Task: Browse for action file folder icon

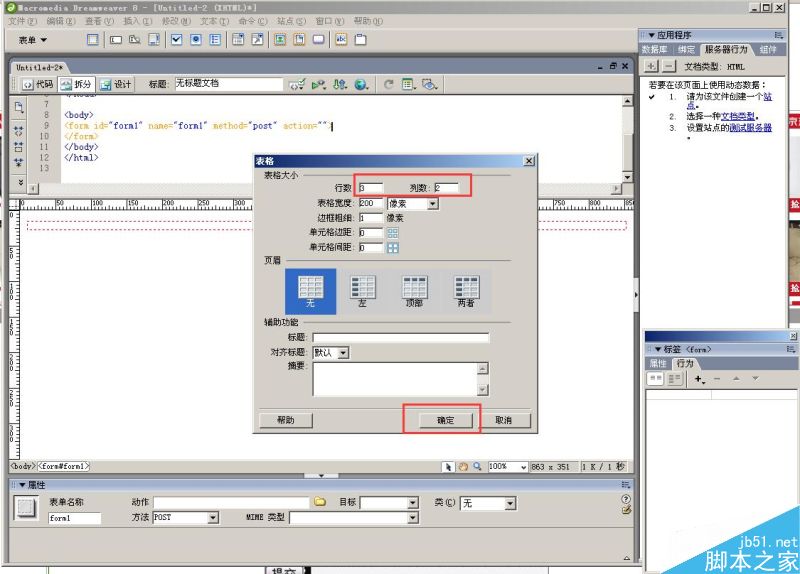Action: [x=320, y=502]
